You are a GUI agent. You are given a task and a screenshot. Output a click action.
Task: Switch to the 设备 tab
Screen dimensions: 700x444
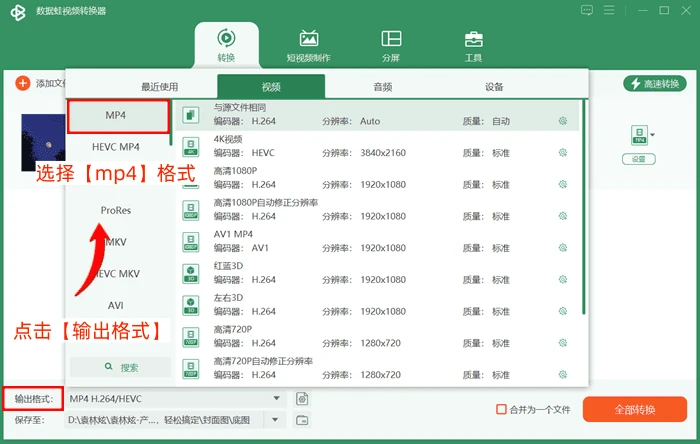coord(494,87)
